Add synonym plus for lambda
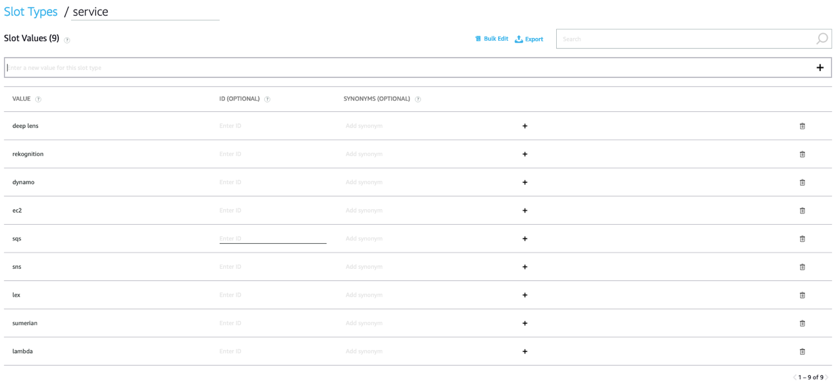 (x=525, y=351)
